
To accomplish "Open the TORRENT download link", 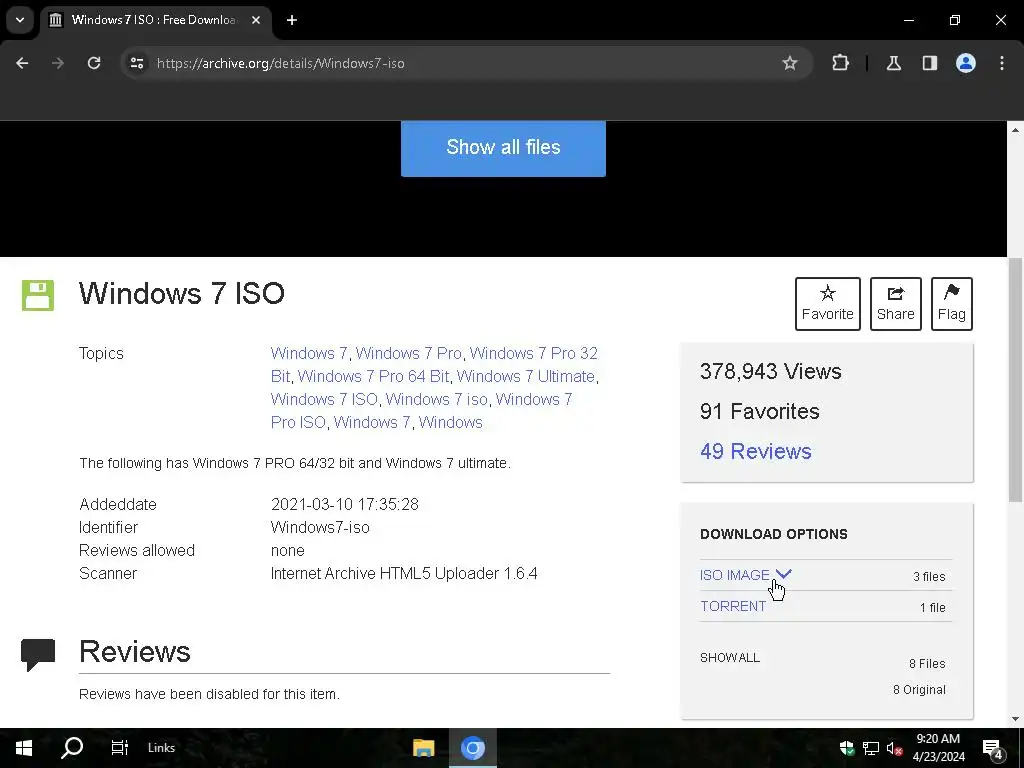I will click(733, 606).
